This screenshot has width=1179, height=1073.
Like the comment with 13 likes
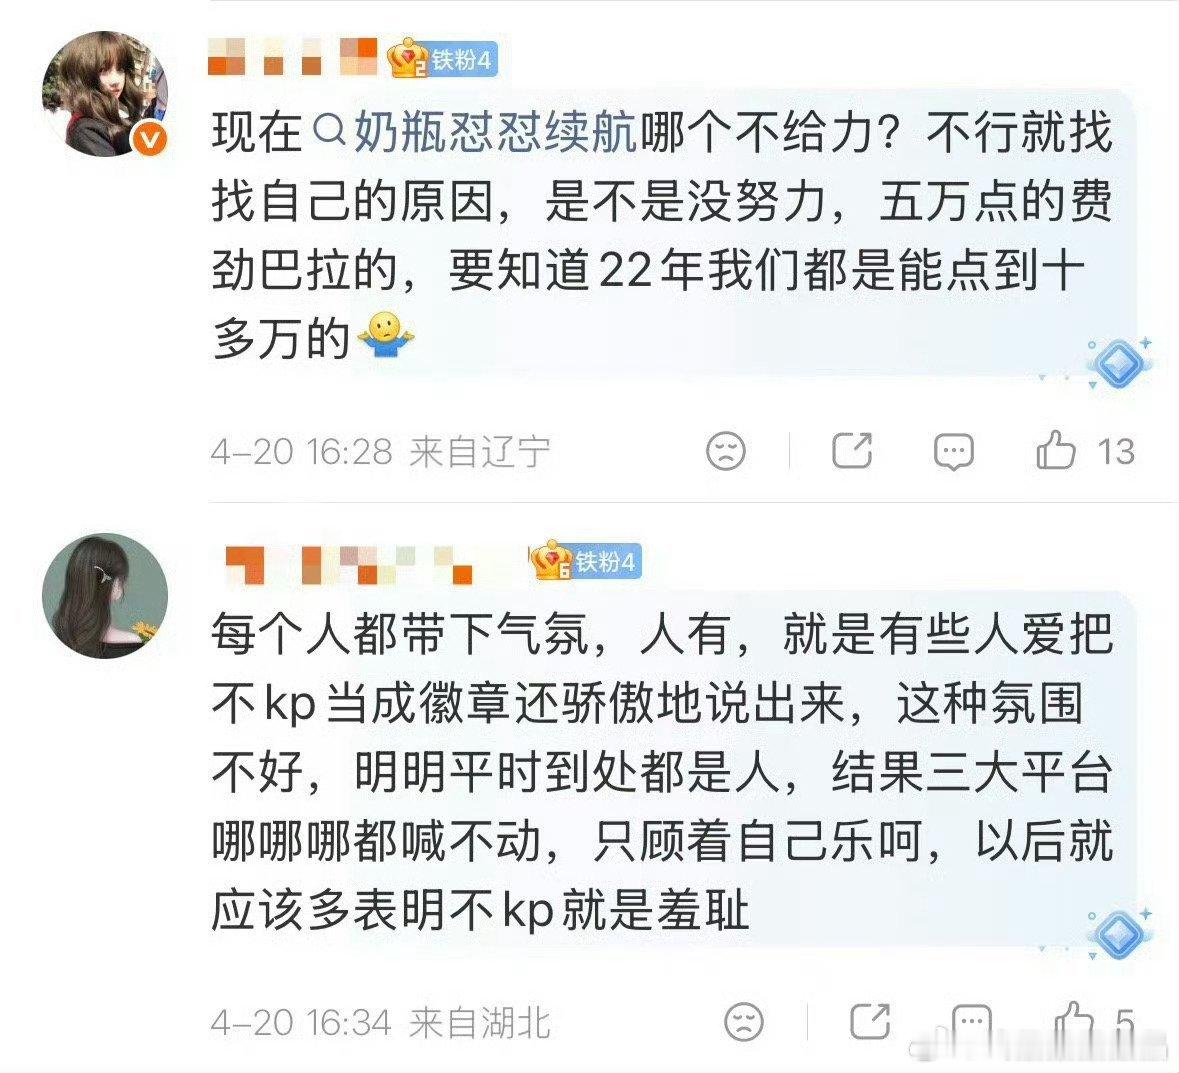(x=1056, y=450)
